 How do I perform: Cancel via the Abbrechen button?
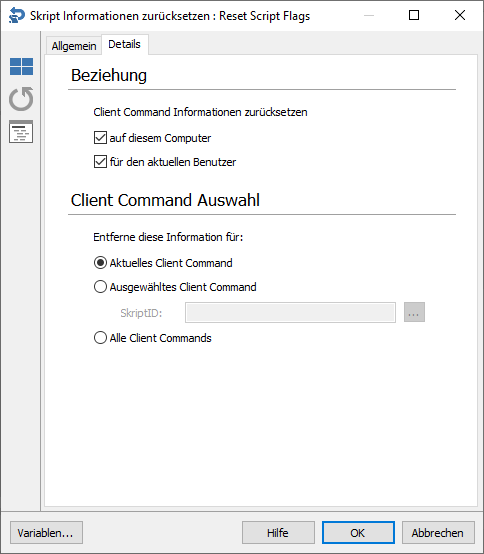point(438,532)
